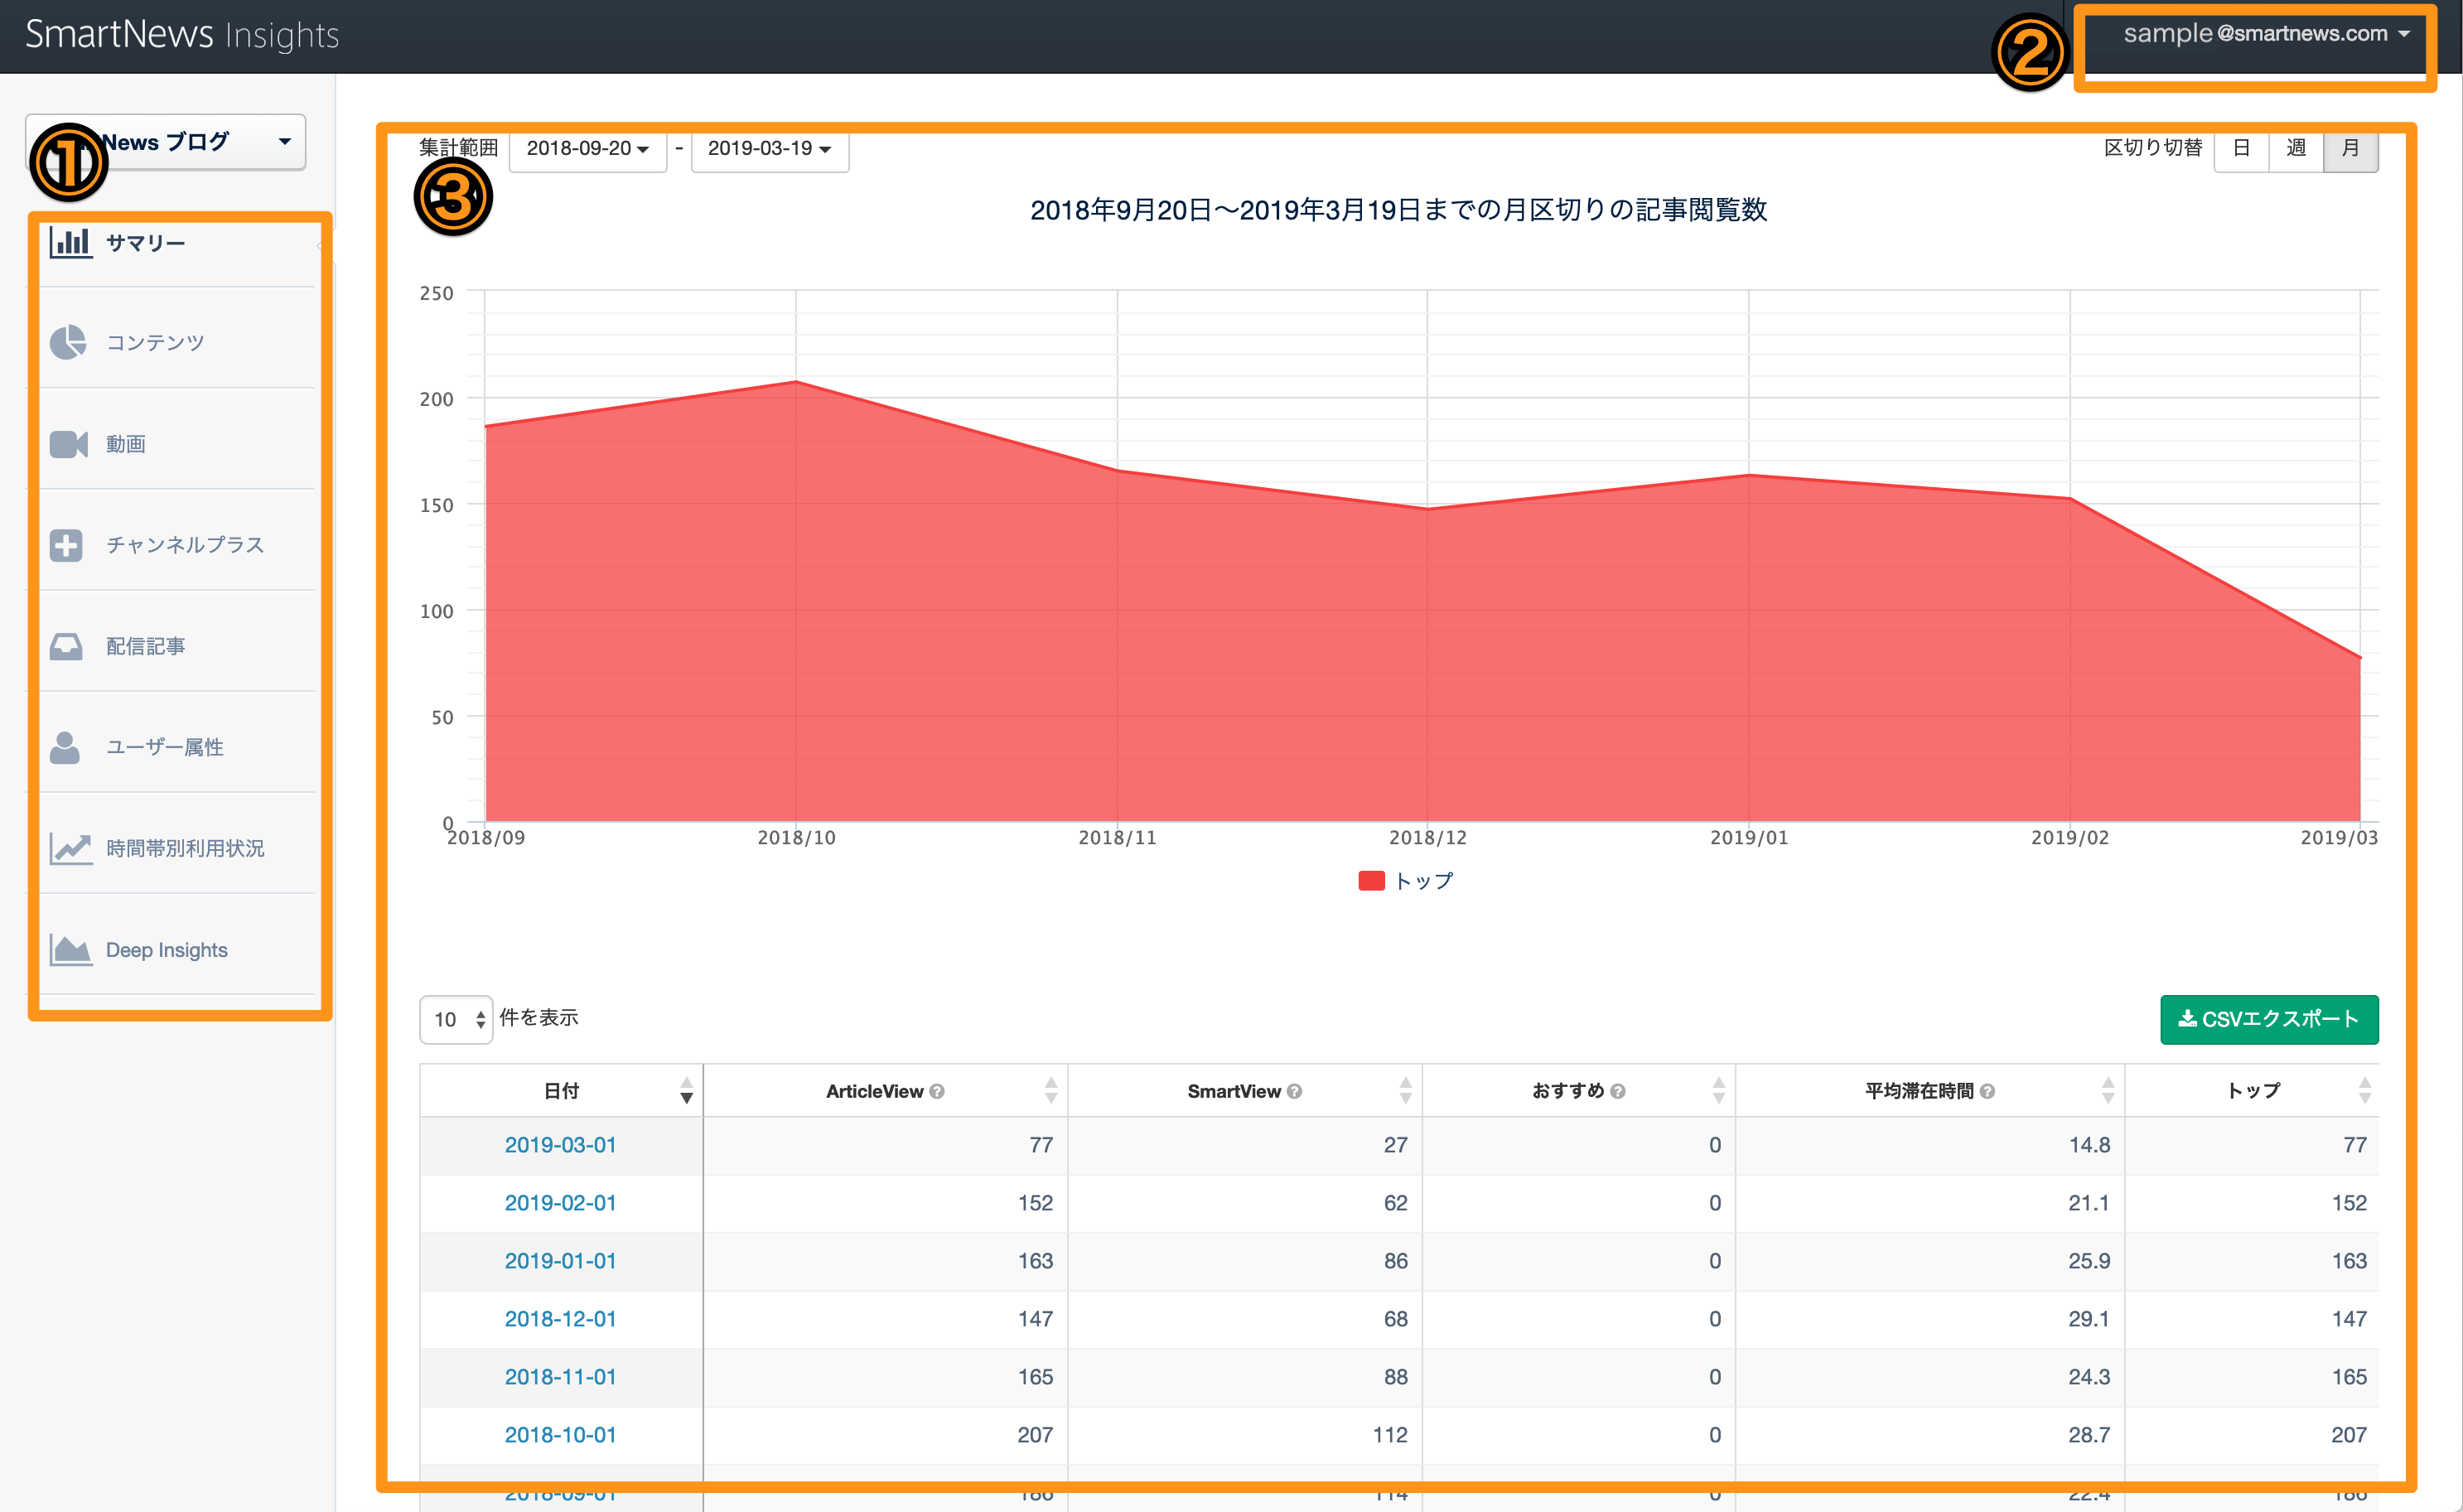Click the SmartNews Insights logo

pos(182,35)
